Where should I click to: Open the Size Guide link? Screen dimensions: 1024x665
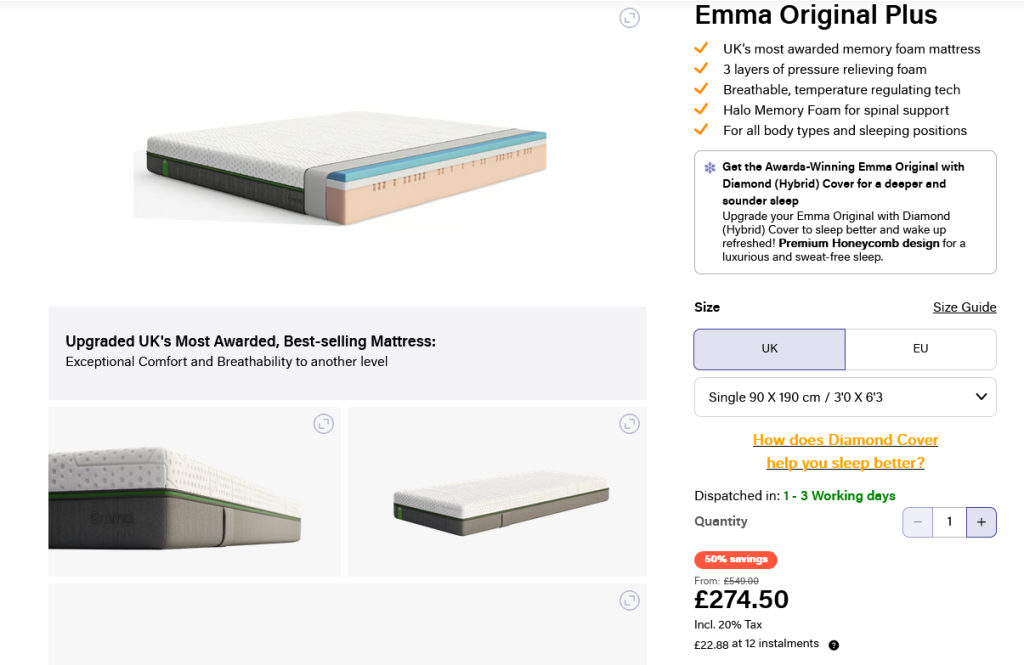click(964, 307)
